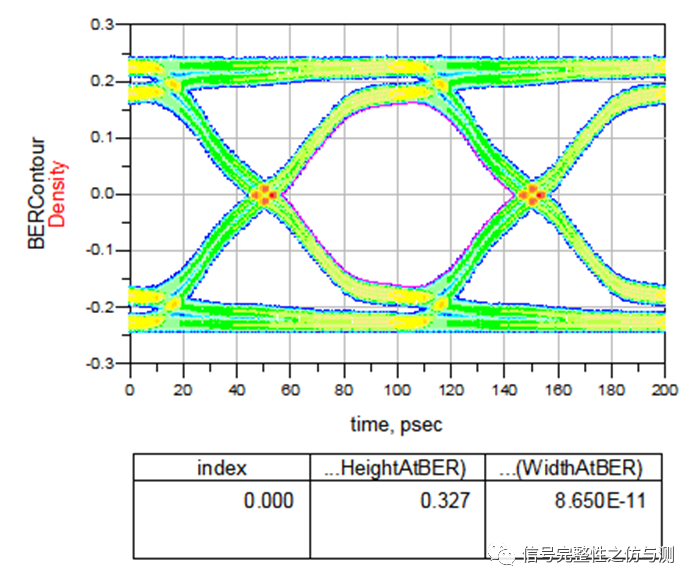Viewport: 697px width, 586px height.
Task: Click the 180 x-axis tick label
Action: pyautogui.click(x=611, y=390)
